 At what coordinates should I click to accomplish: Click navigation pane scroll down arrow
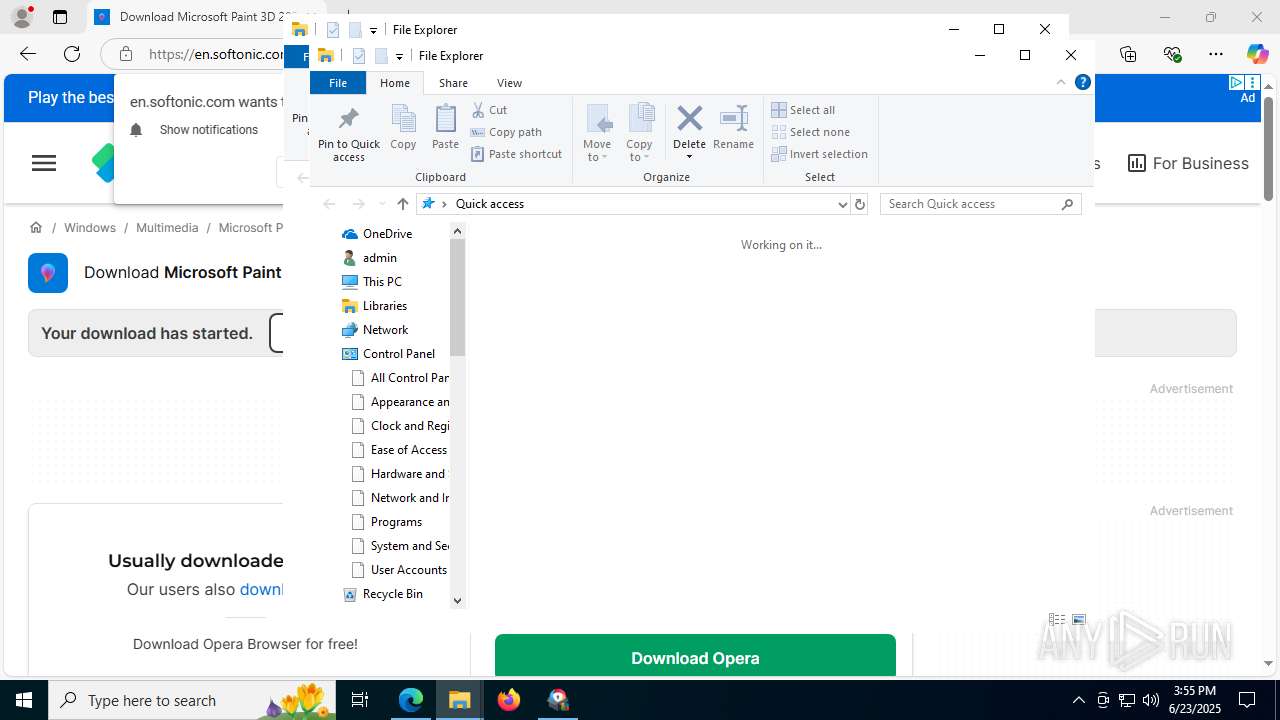tap(457, 600)
